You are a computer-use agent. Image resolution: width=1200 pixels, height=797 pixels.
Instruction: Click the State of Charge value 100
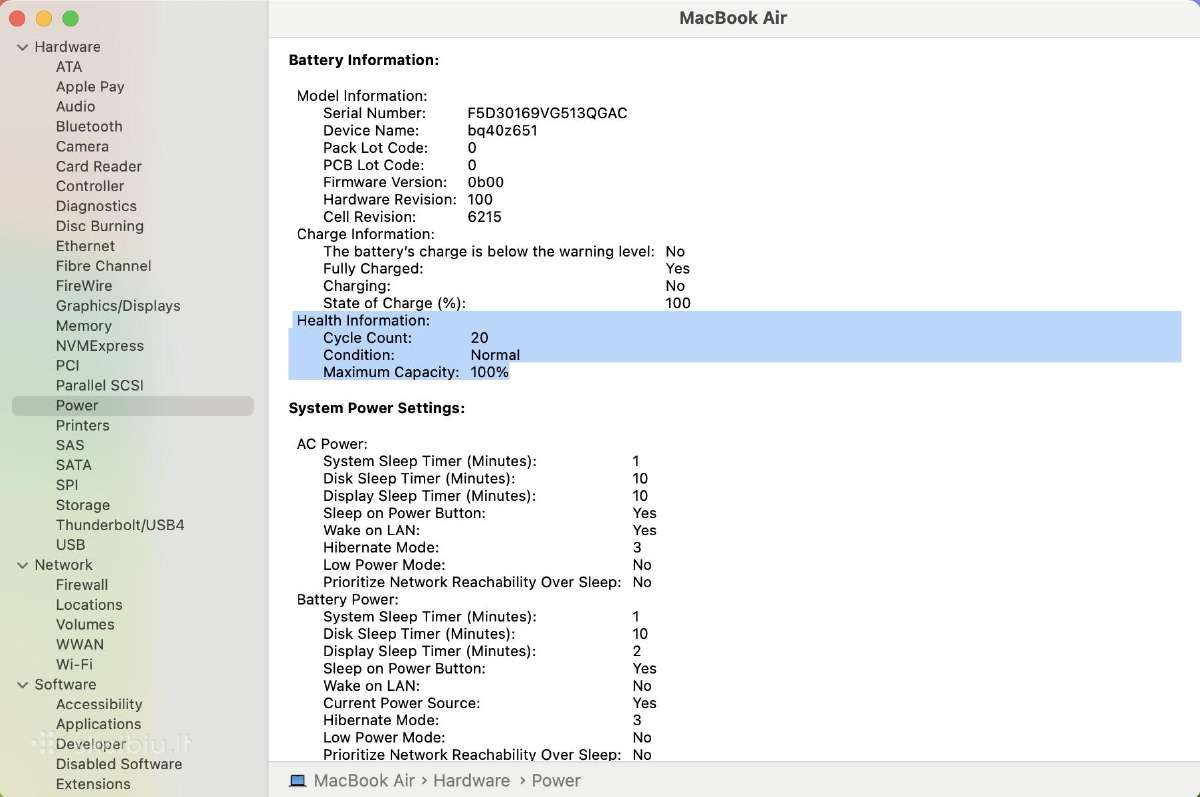click(x=678, y=304)
